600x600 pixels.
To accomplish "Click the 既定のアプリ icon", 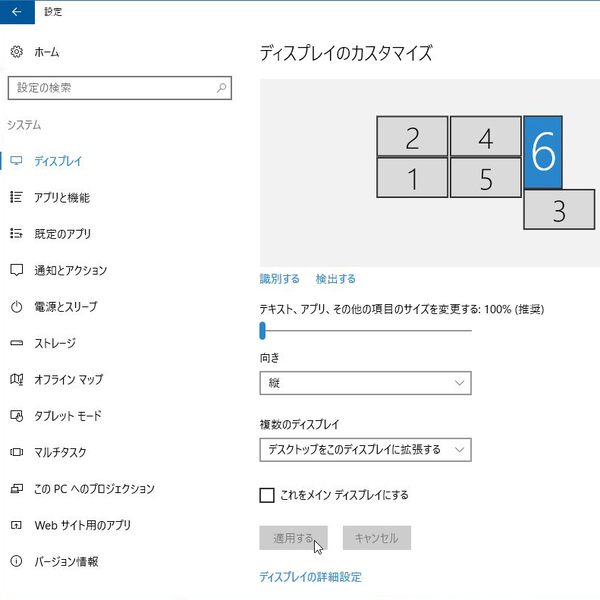I will 16,233.
